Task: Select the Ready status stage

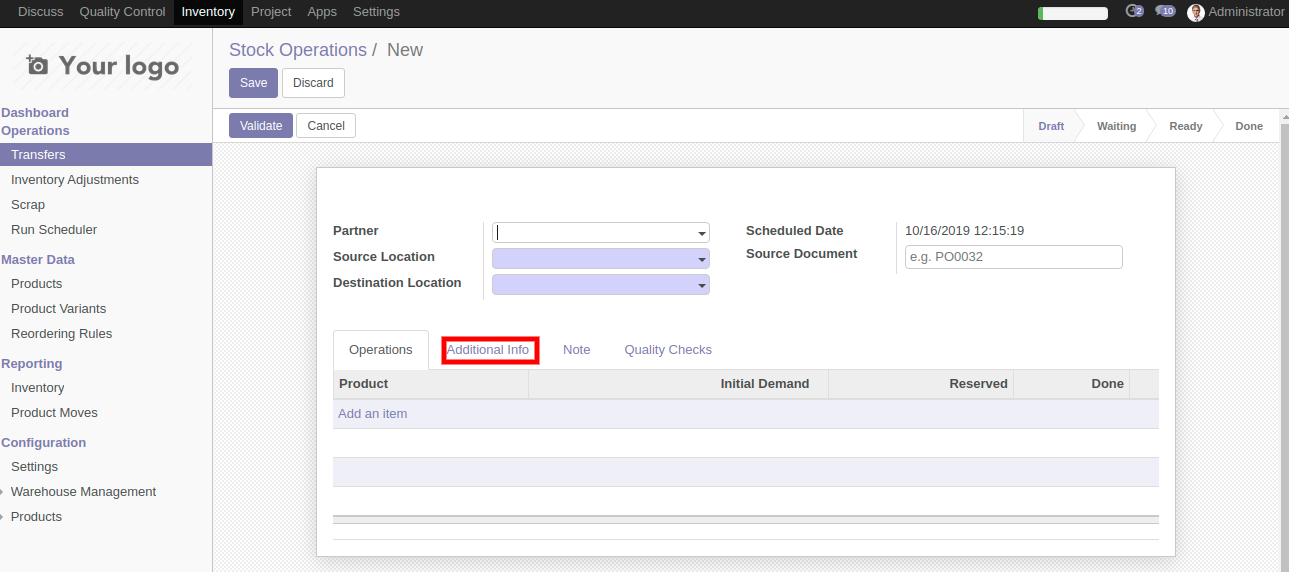Action: [1185, 126]
